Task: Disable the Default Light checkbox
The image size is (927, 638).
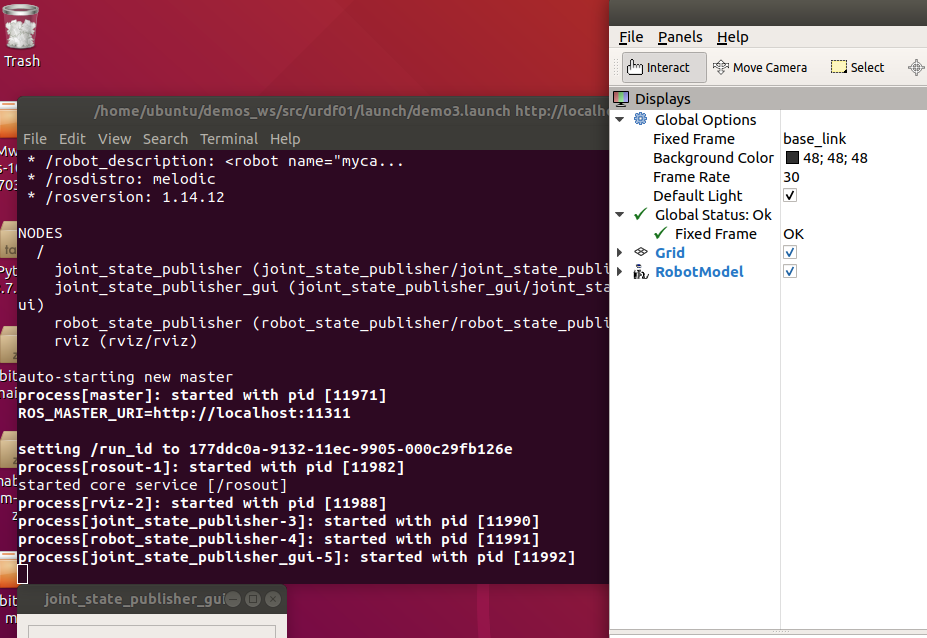Action: (x=789, y=195)
